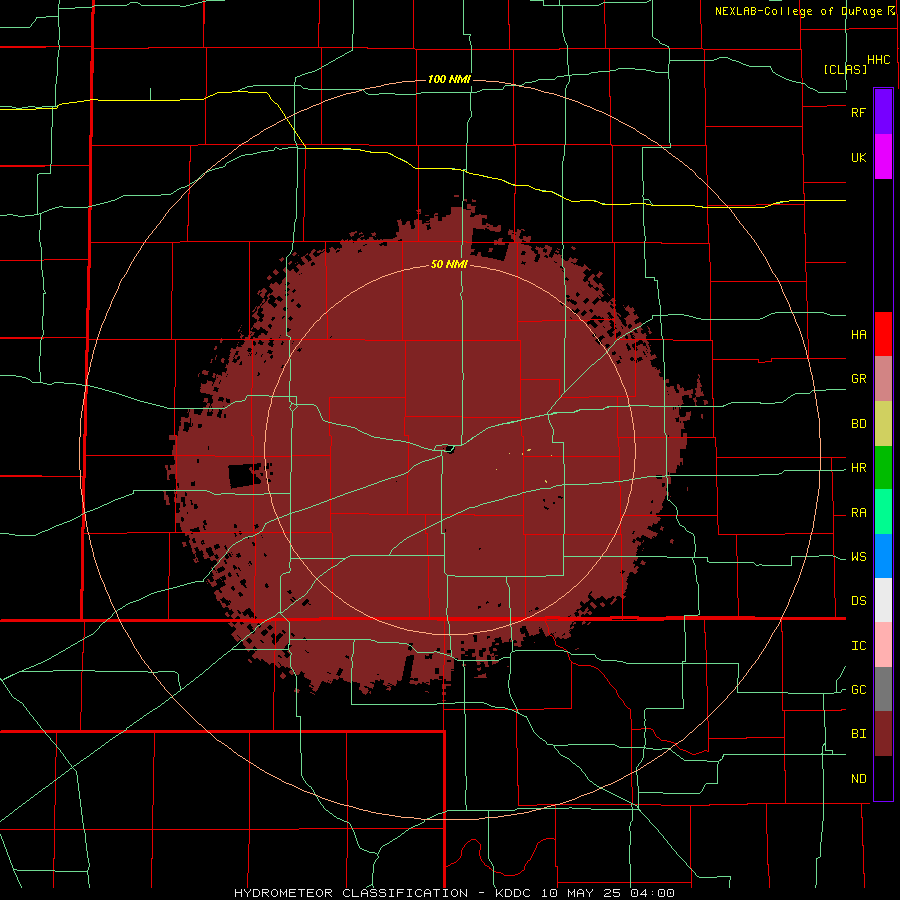Click the KDDC radar site marker at center
The image size is (900, 900).
[x=449, y=449]
